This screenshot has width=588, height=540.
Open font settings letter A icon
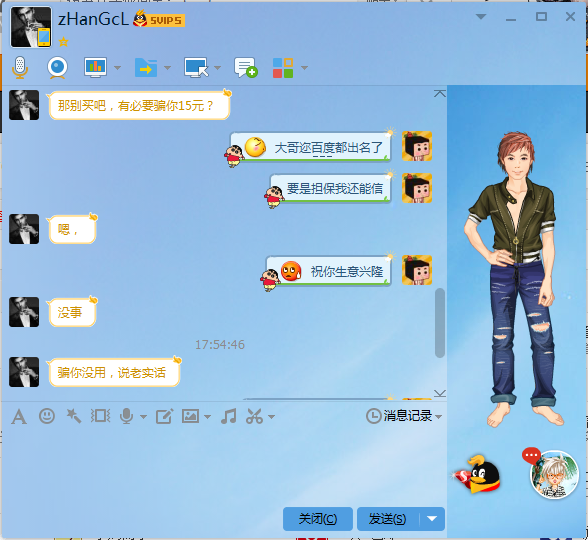pos(19,417)
